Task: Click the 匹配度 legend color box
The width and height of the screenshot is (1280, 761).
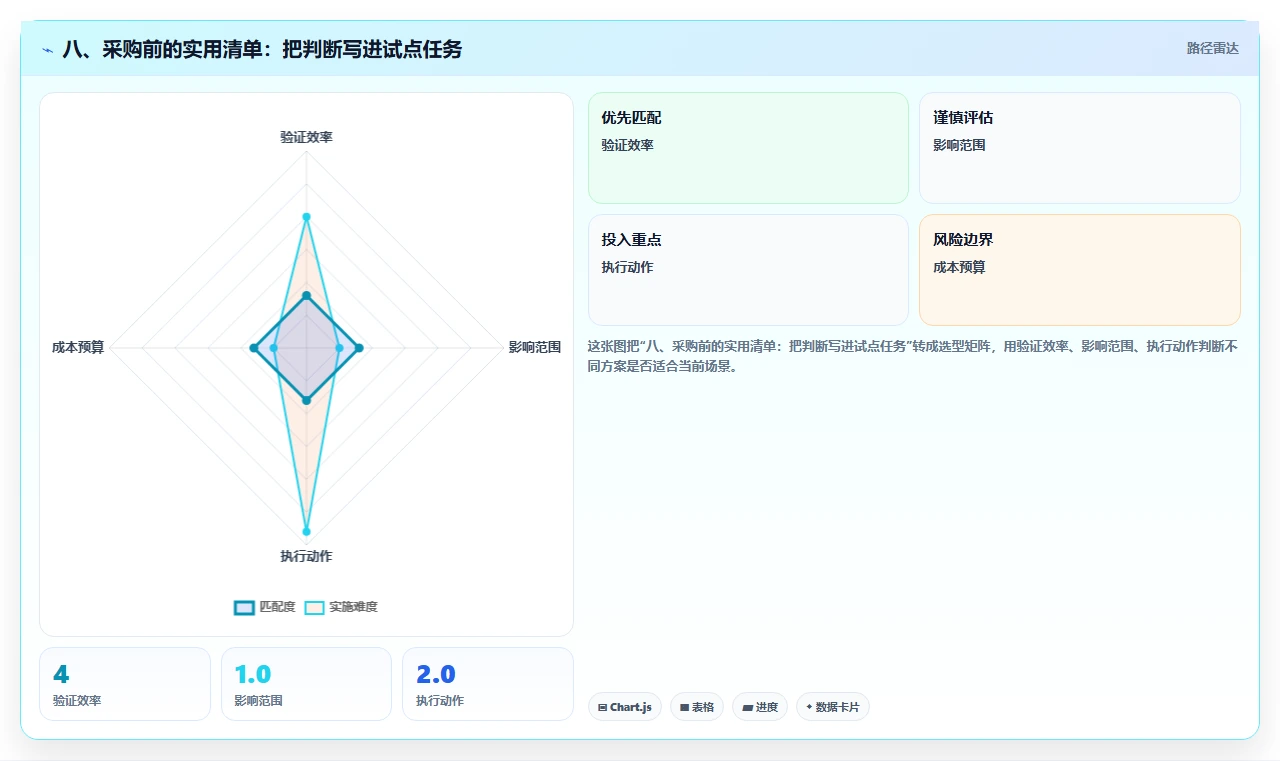Action: click(245, 607)
